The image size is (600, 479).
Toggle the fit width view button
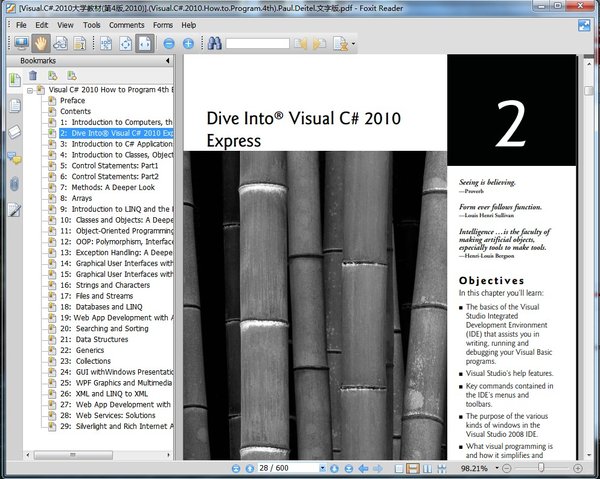[x=145, y=44]
